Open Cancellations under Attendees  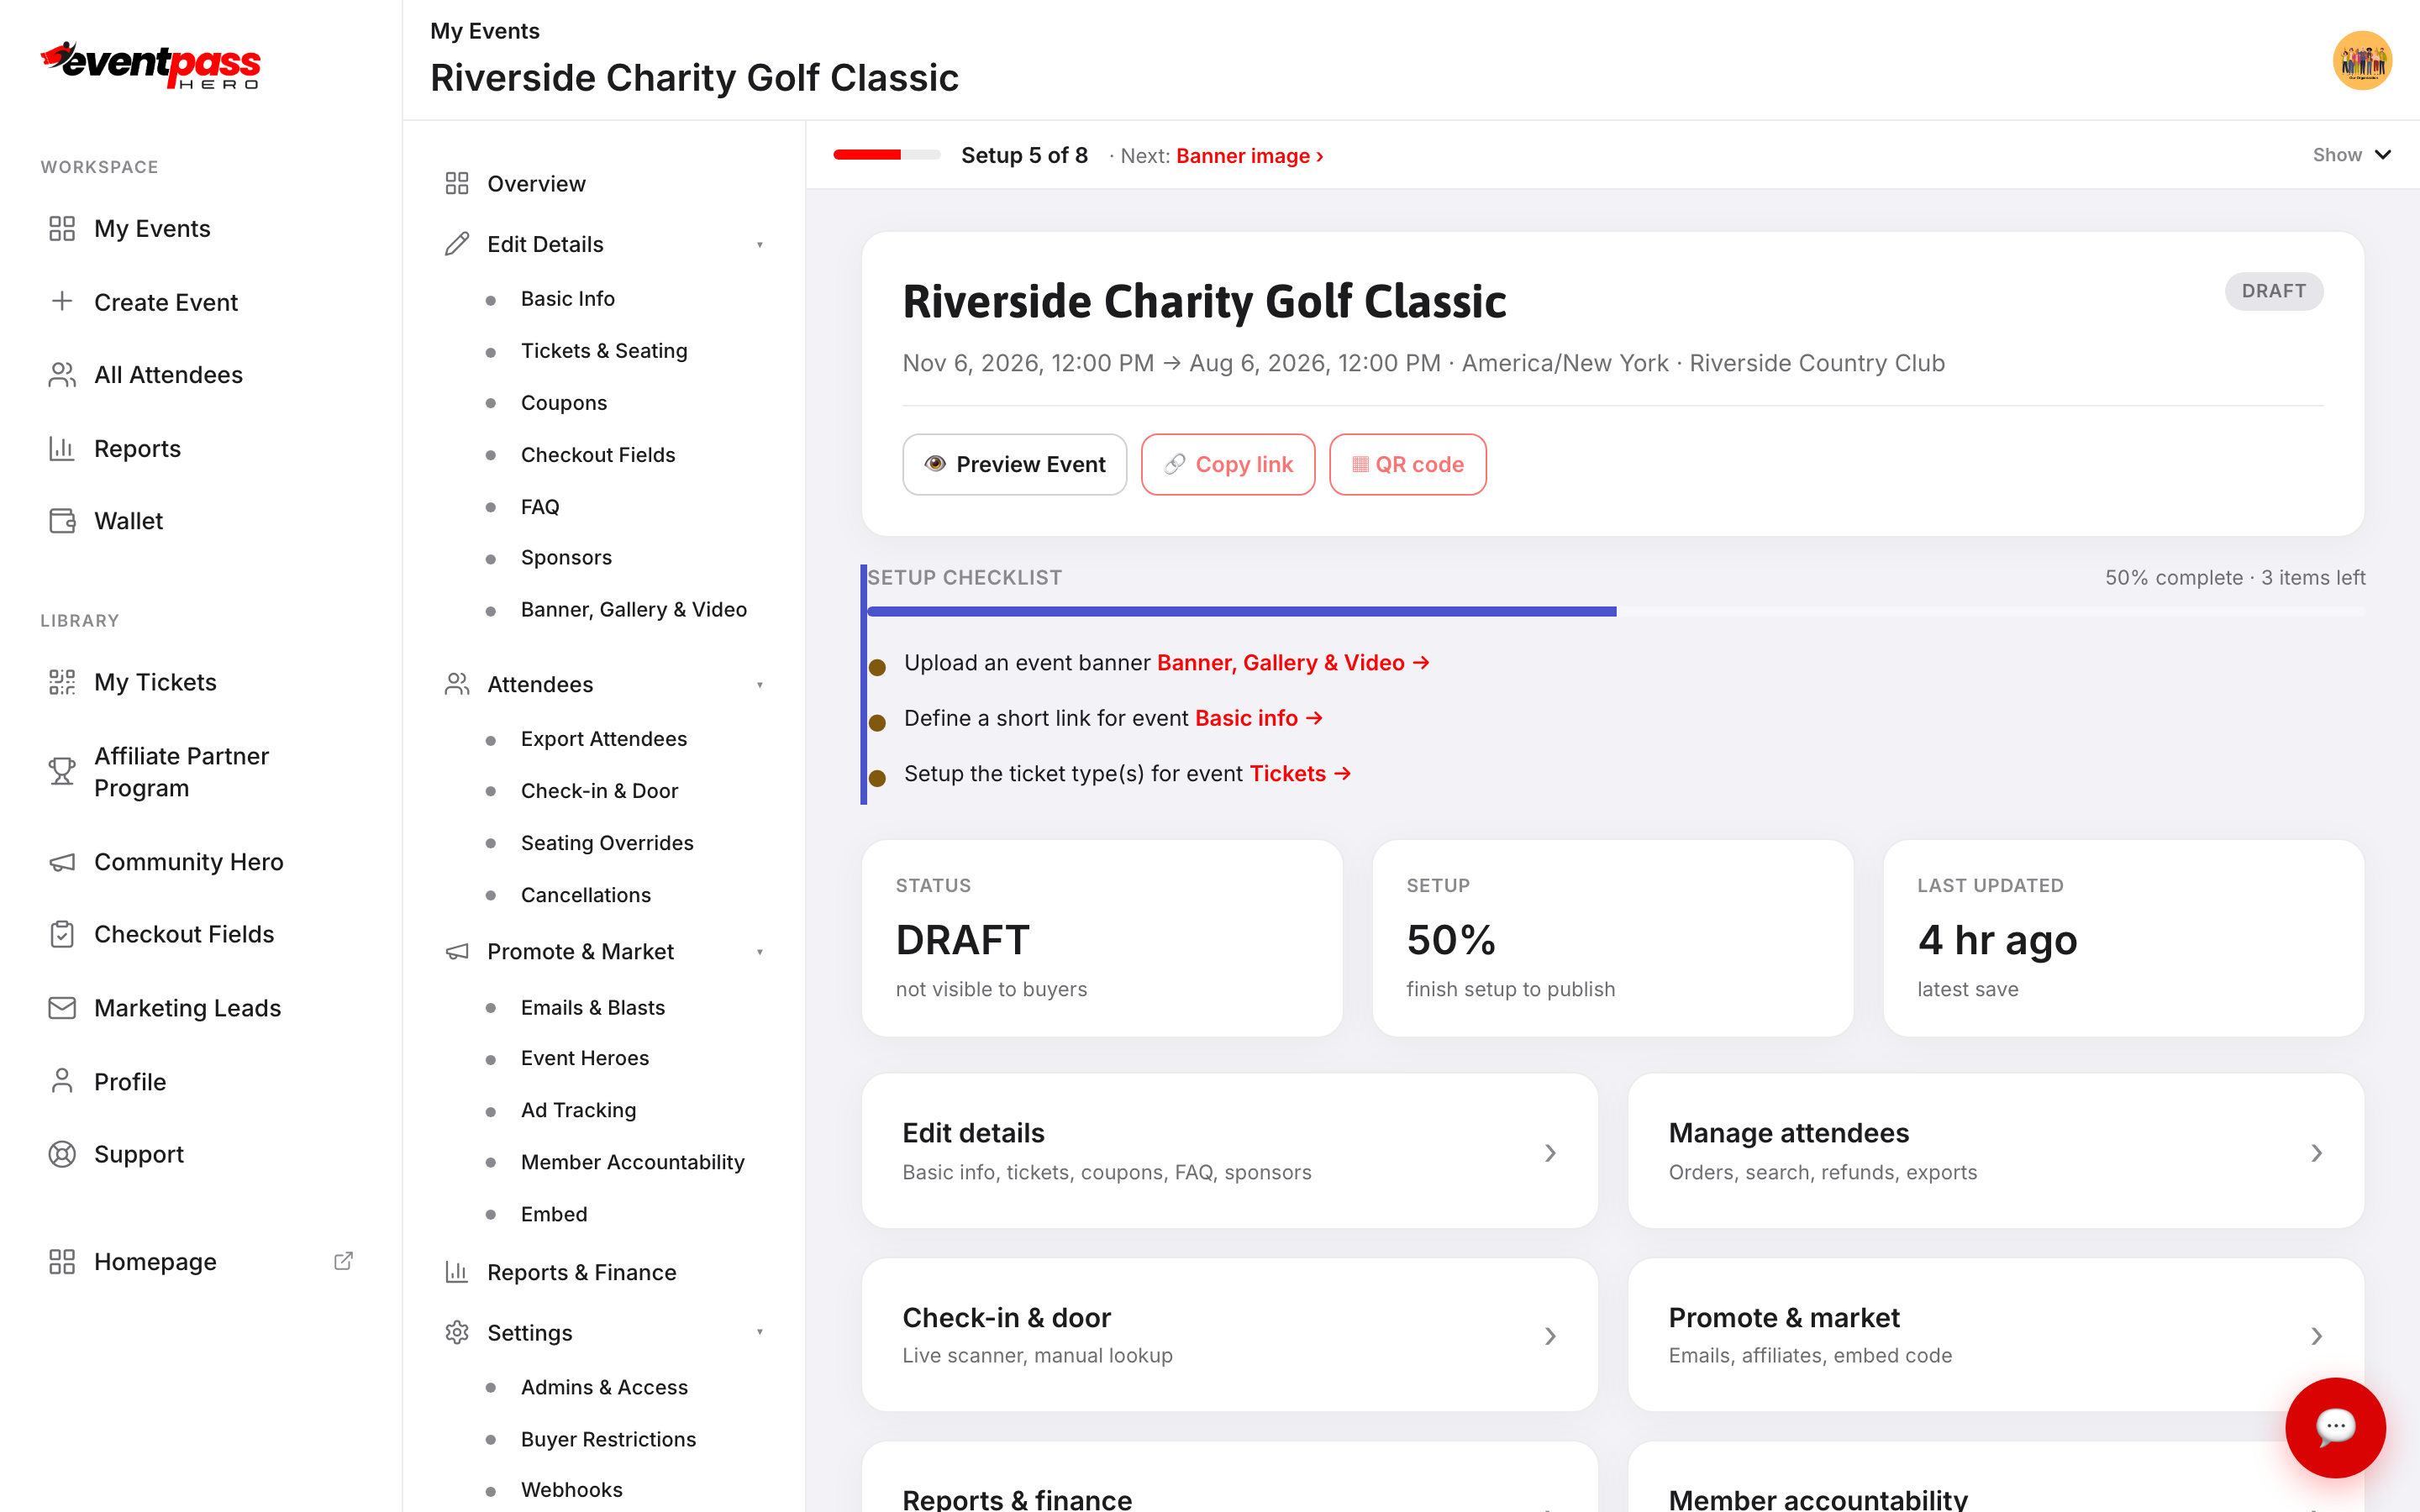tap(586, 895)
